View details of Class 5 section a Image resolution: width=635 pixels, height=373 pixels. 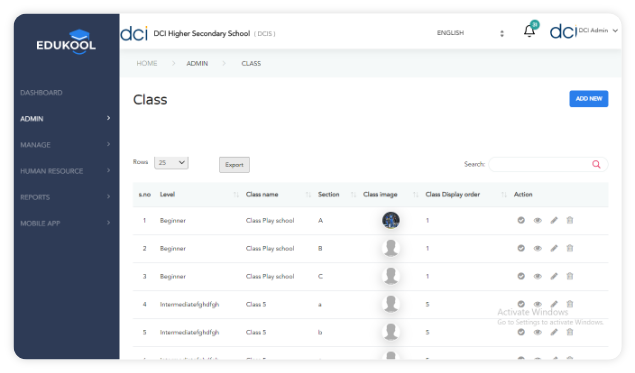coord(537,304)
